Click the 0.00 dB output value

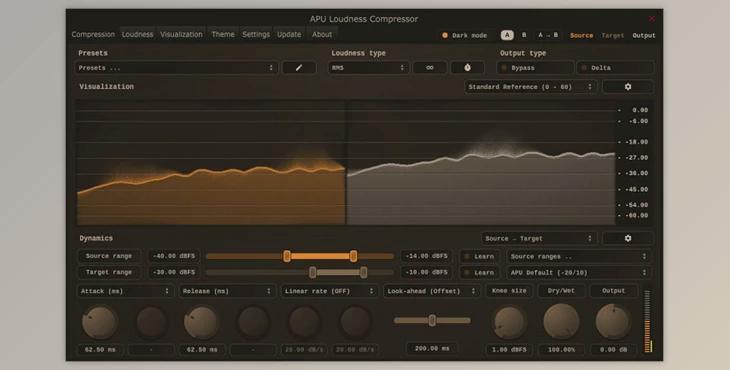click(614, 350)
